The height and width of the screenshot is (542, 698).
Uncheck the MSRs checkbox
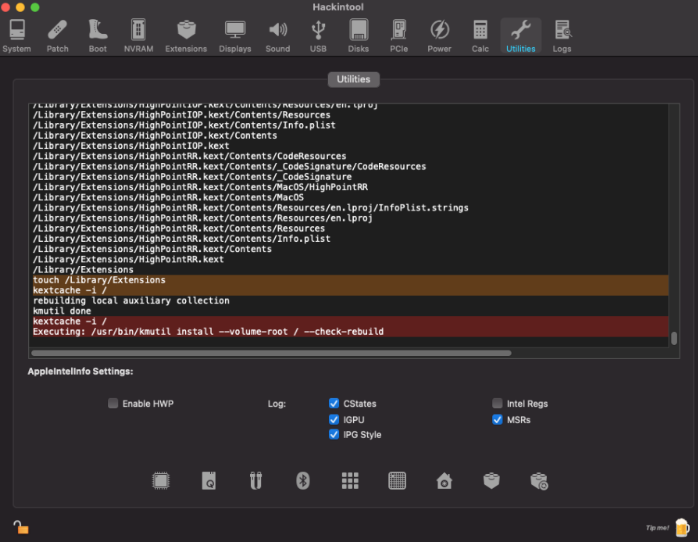click(x=497, y=419)
